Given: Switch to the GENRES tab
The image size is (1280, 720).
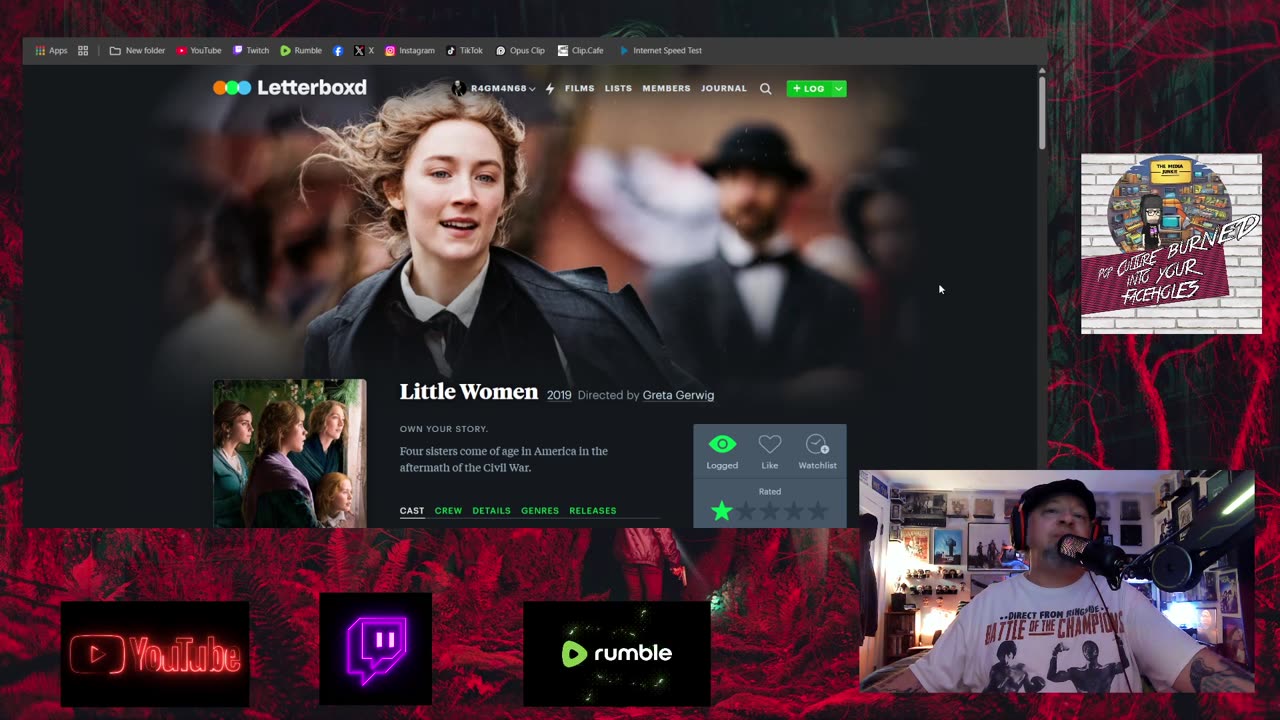Looking at the screenshot, I should click(539, 510).
